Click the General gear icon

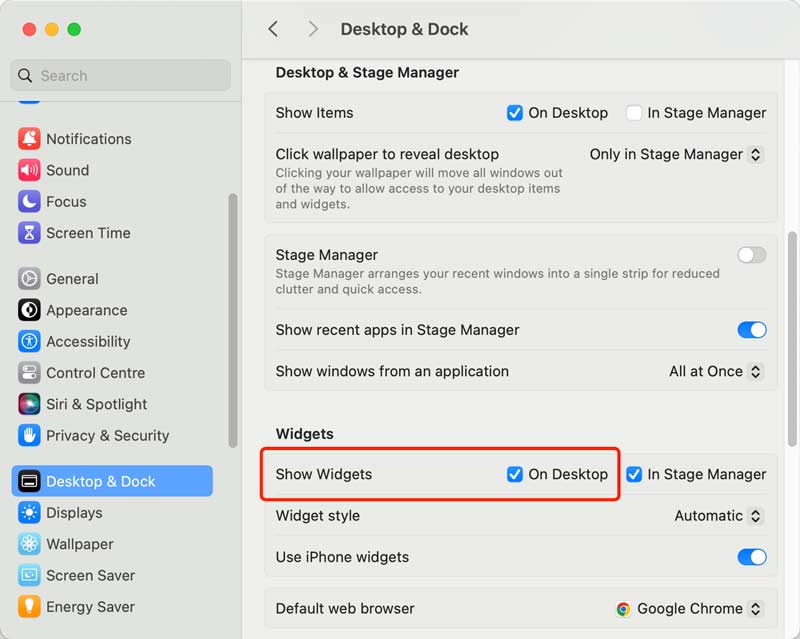pos(29,279)
